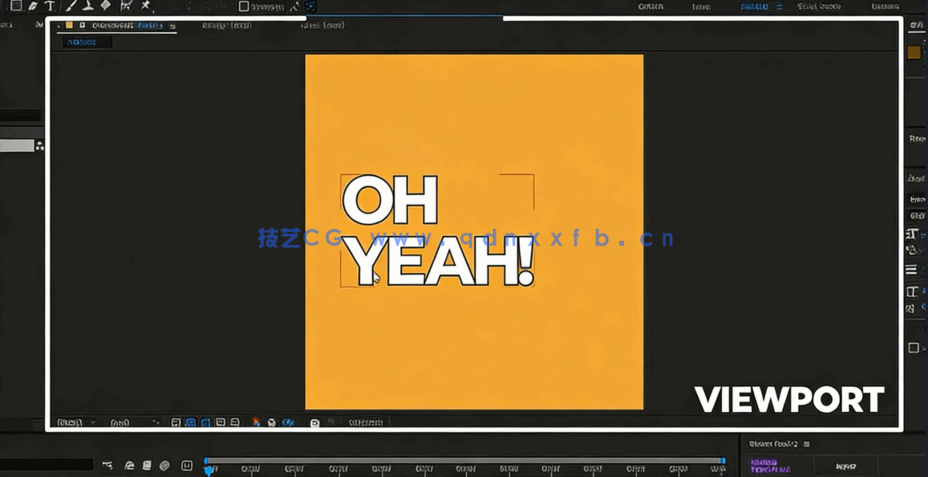928x477 pixels.
Task: Enable the Snapping checkbox in toolbar
Action: (x=244, y=7)
